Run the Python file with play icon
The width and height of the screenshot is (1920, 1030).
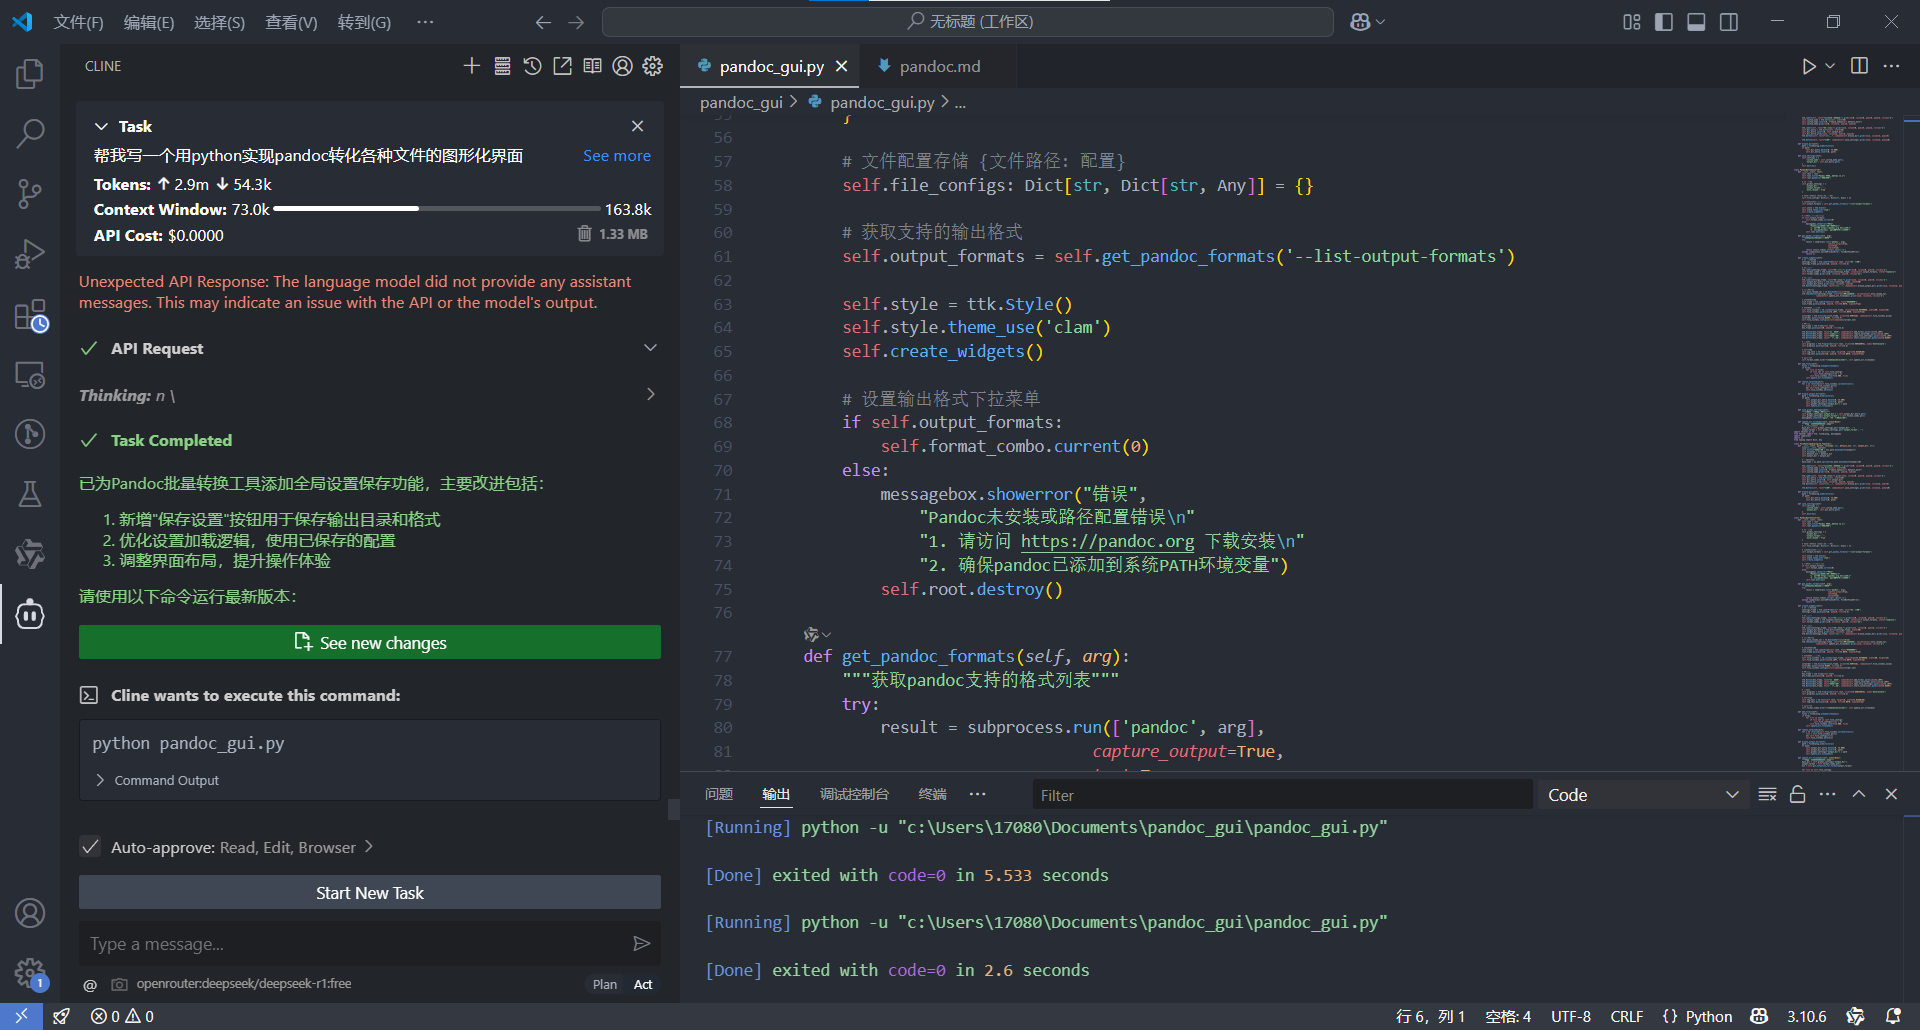pos(1808,66)
